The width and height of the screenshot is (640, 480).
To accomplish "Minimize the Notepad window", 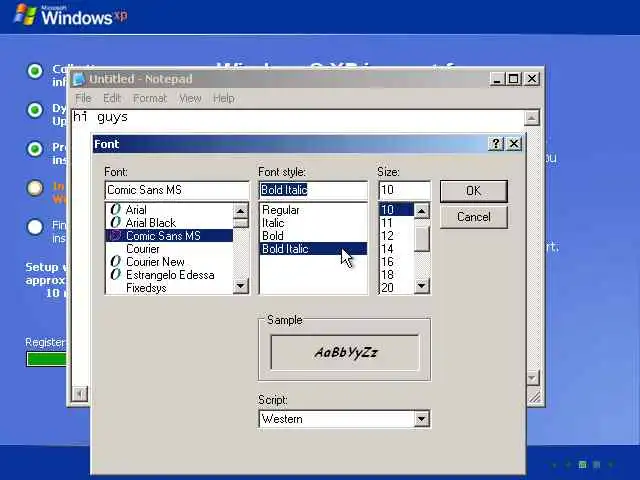I will (x=497, y=79).
